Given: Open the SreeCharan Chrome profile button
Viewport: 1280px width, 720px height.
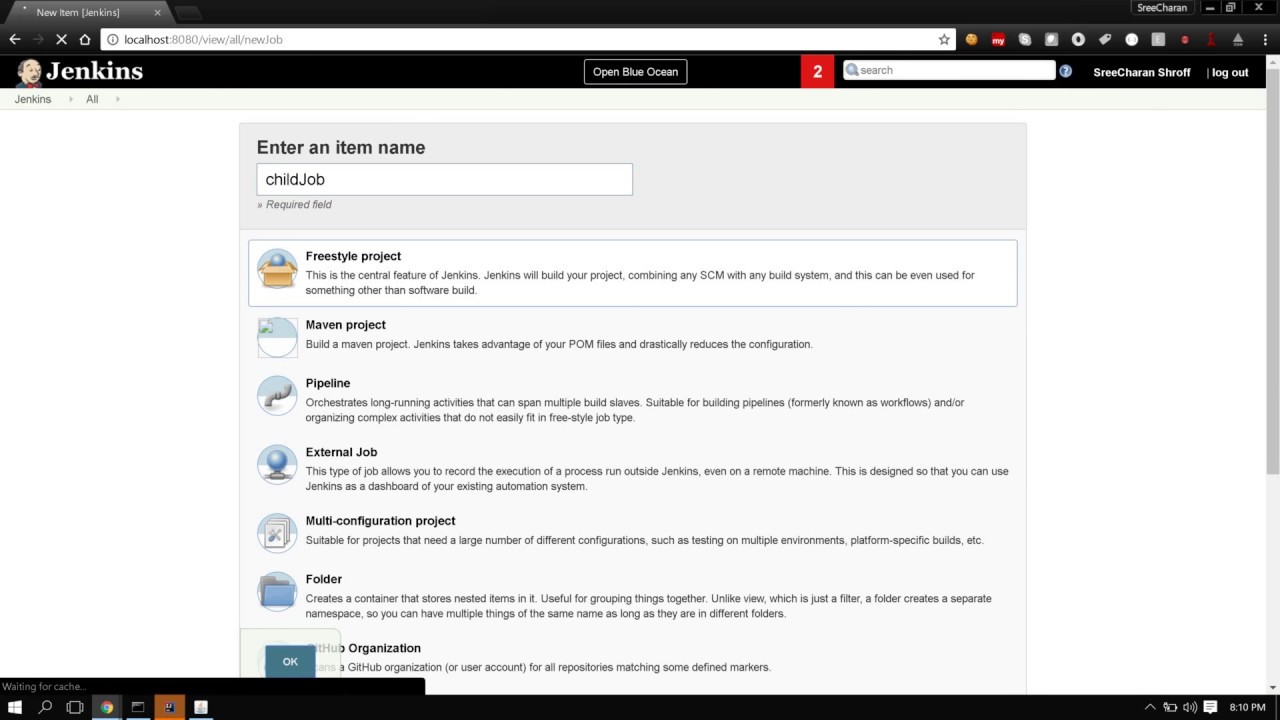Looking at the screenshot, I should pos(1162,7).
